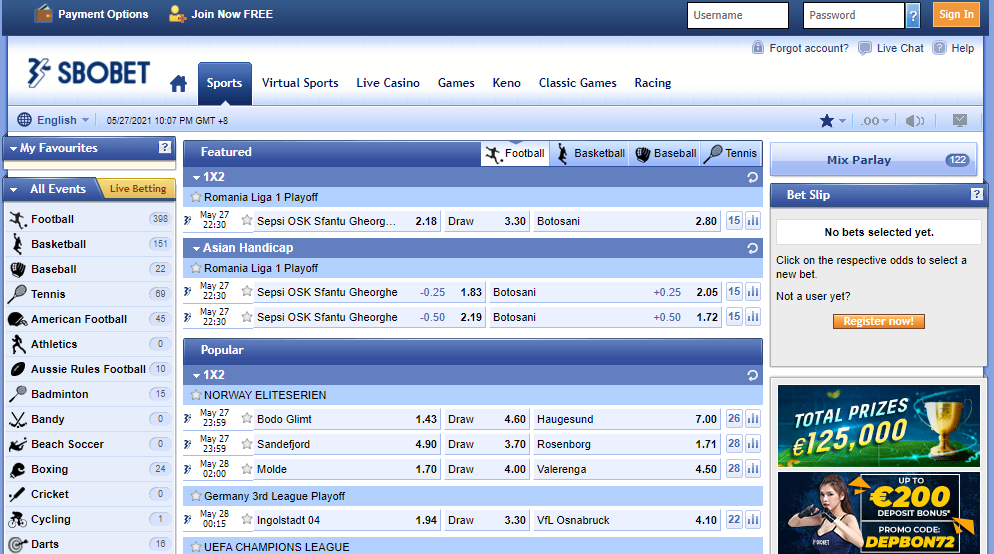The image size is (994, 554).
Task: Open Live Chat
Action: pyautogui.click(x=891, y=48)
